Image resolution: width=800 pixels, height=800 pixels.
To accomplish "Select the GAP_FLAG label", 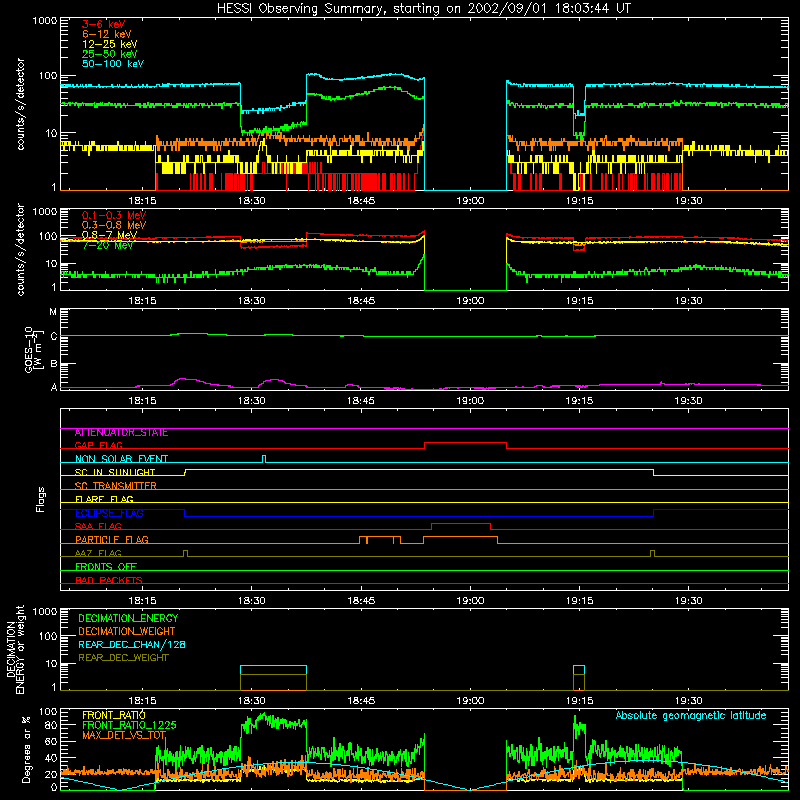I will pos(98,445).
